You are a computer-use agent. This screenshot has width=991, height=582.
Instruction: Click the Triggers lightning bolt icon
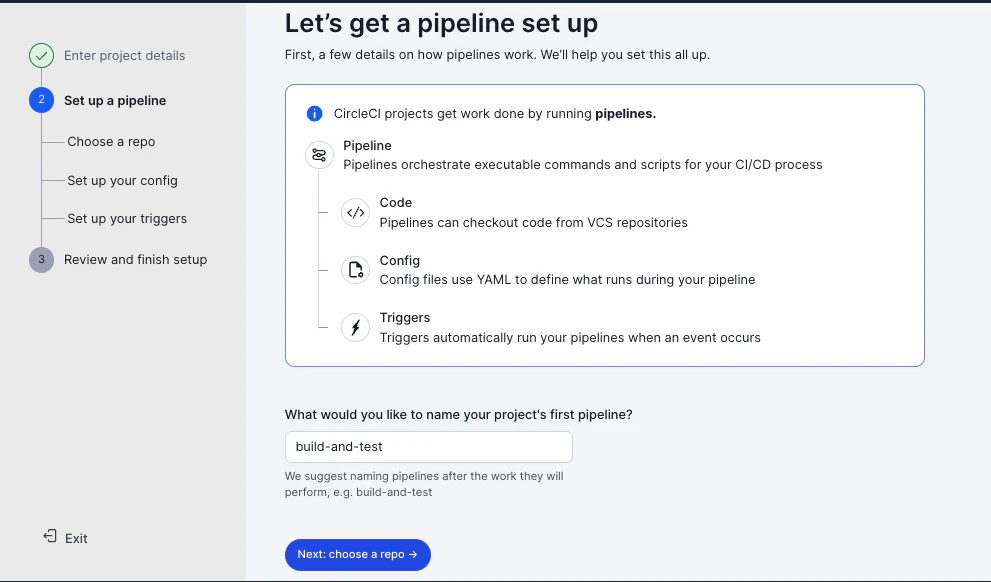(x=355, y=327)
